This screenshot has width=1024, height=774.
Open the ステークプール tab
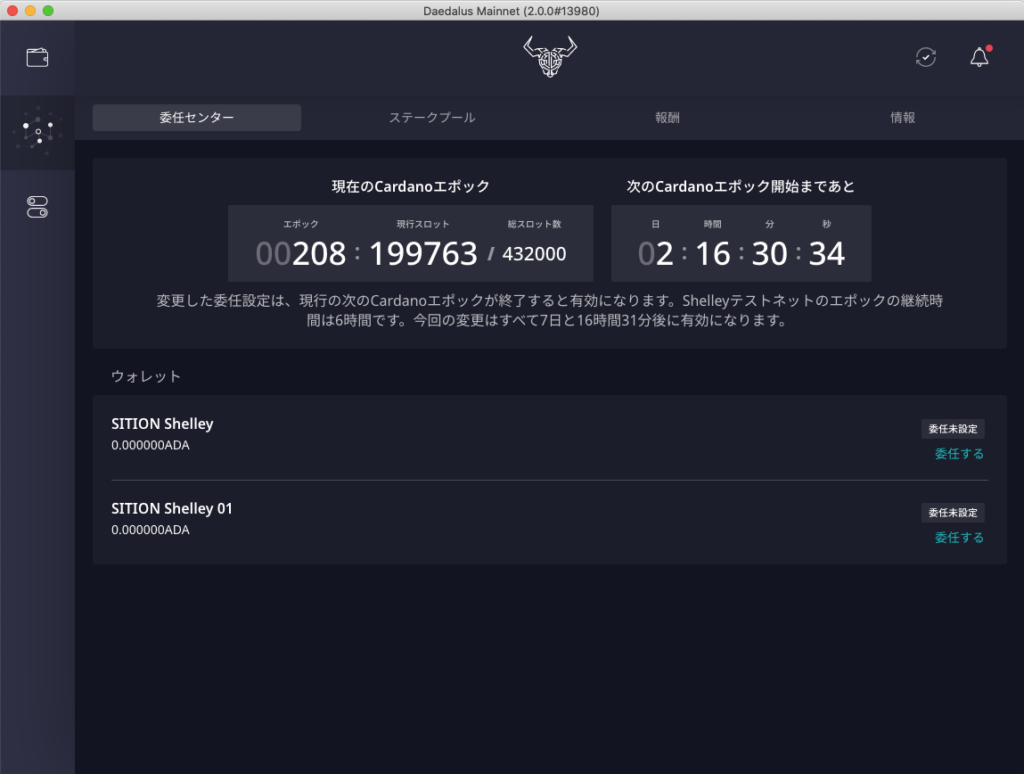click(432, 118)
